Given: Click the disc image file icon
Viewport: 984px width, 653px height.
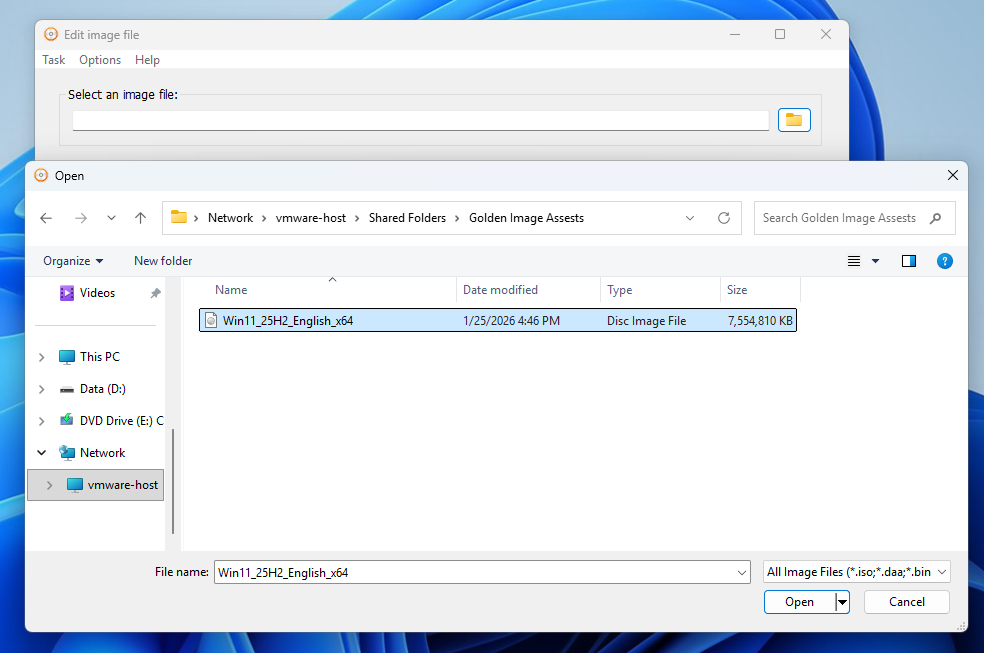Looking at the screenshot, I should tap(211, 321).
